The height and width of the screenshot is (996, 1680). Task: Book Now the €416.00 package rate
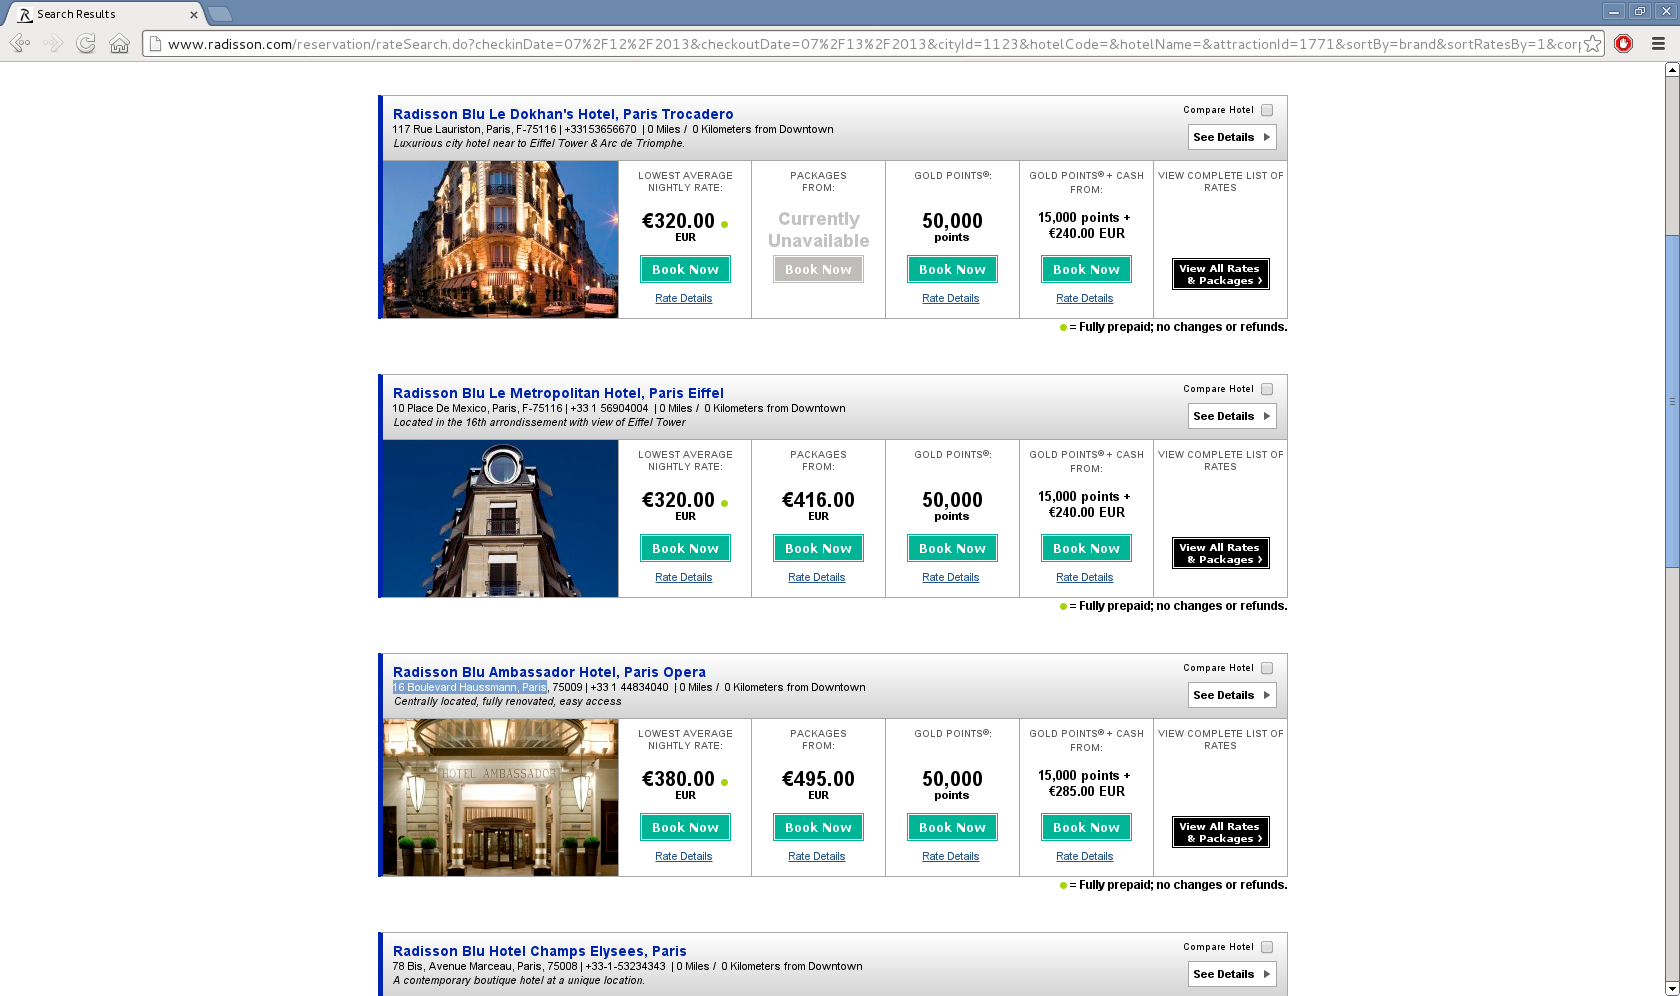click(818, 548)
